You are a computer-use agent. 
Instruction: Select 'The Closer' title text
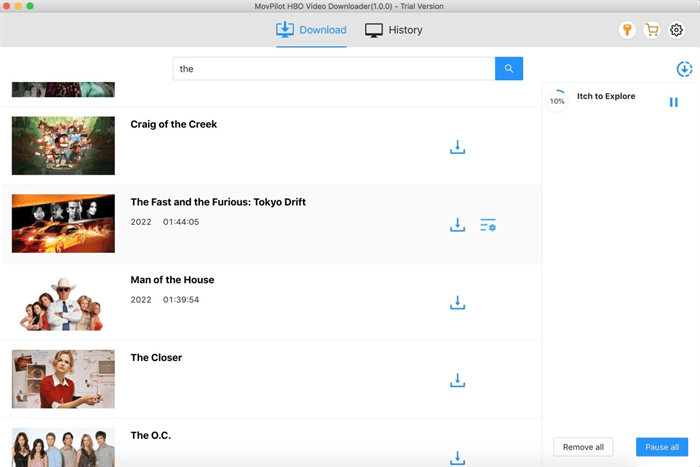pyautogui.click(x=156, y=358)
